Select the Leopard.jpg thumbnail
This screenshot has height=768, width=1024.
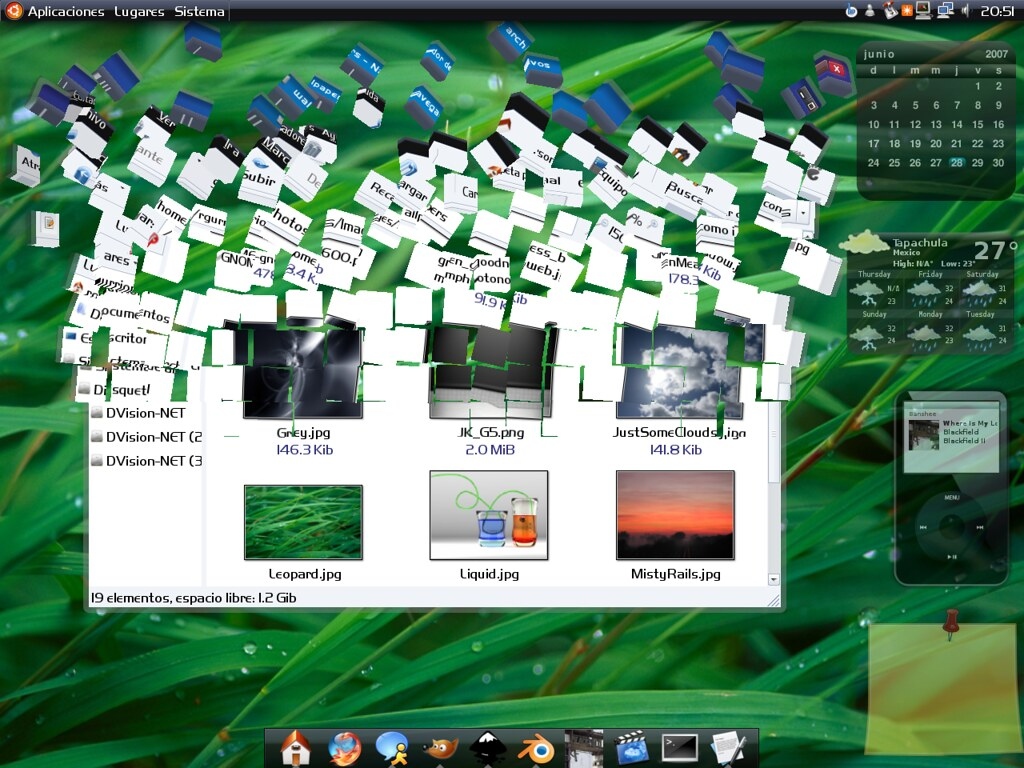click(303, 522)
